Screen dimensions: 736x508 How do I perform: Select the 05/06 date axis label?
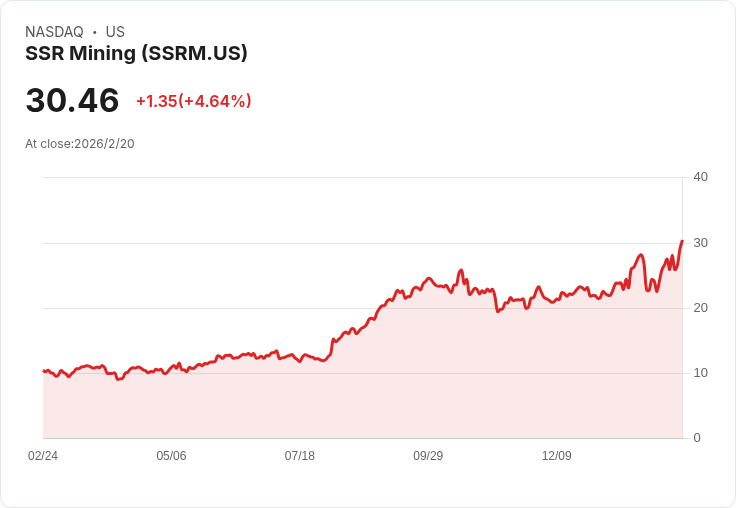click(171, 456)
